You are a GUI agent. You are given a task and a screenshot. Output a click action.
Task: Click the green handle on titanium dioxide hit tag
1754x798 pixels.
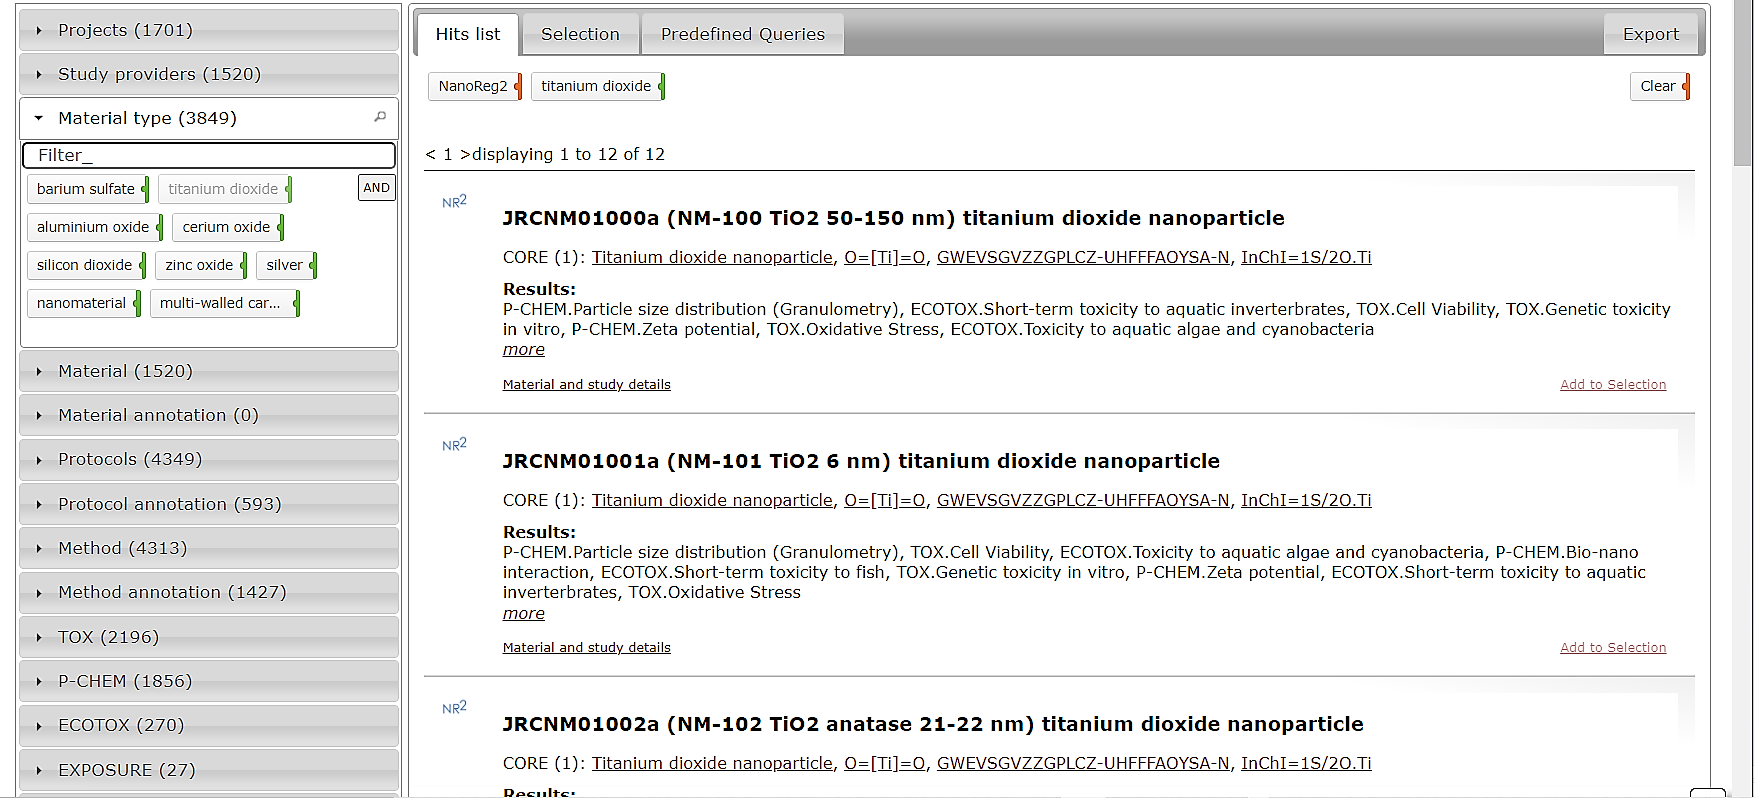[x=662, y=86]
